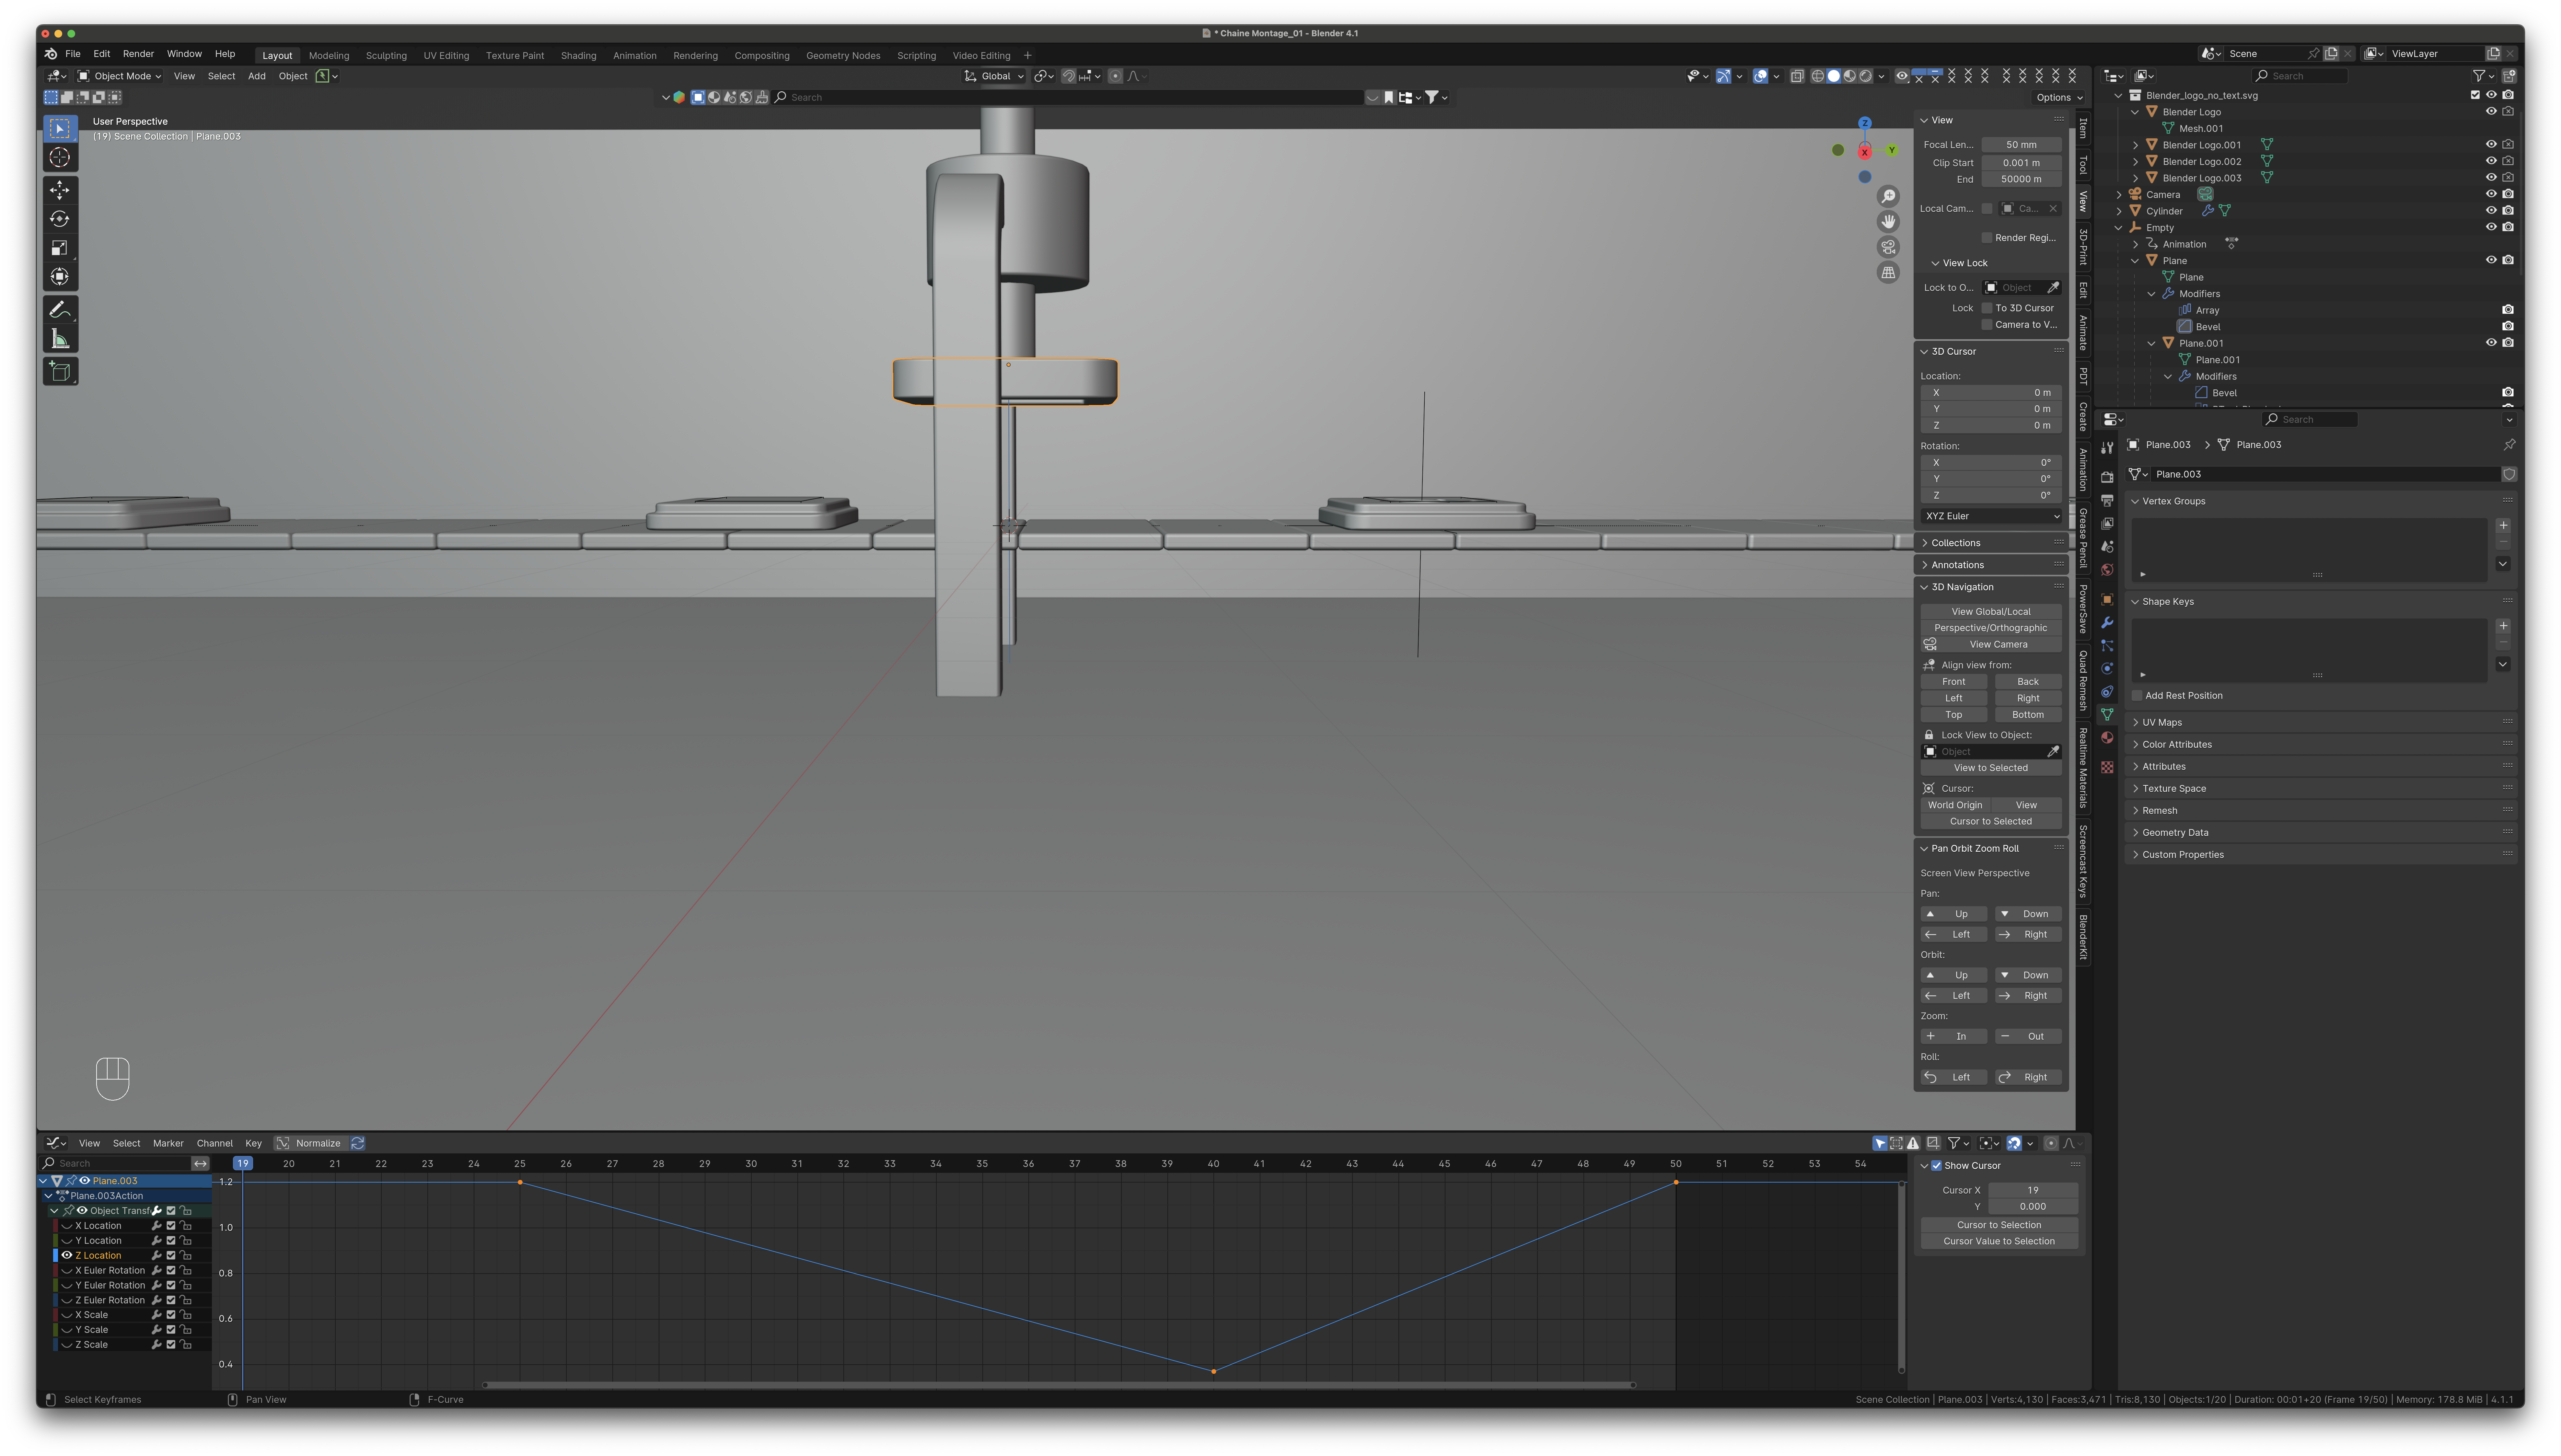Check the Add Rest Position box
2561x1456 pixels.
[2137, 696]
